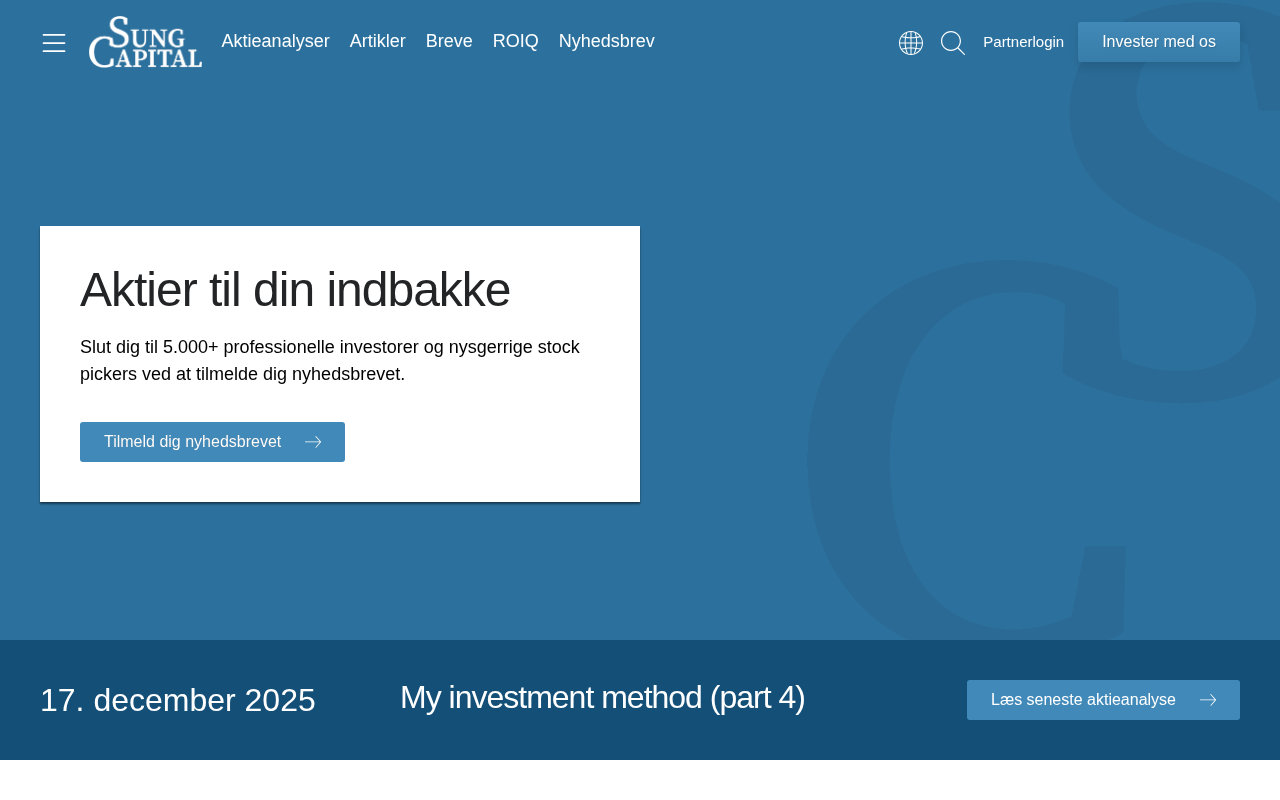The image size is (1280, 800).
Task: Click the Partnerlogin link
Action: (x=1023, y=42)
